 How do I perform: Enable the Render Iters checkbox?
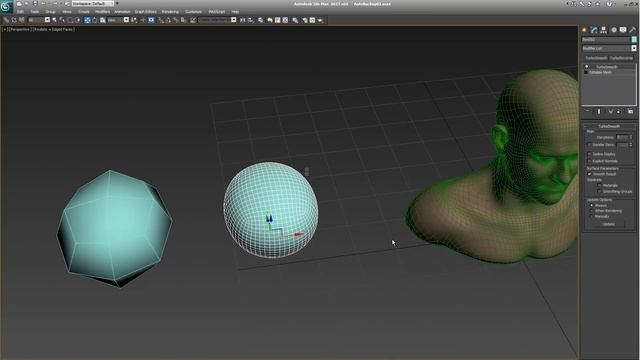point(589,145)
